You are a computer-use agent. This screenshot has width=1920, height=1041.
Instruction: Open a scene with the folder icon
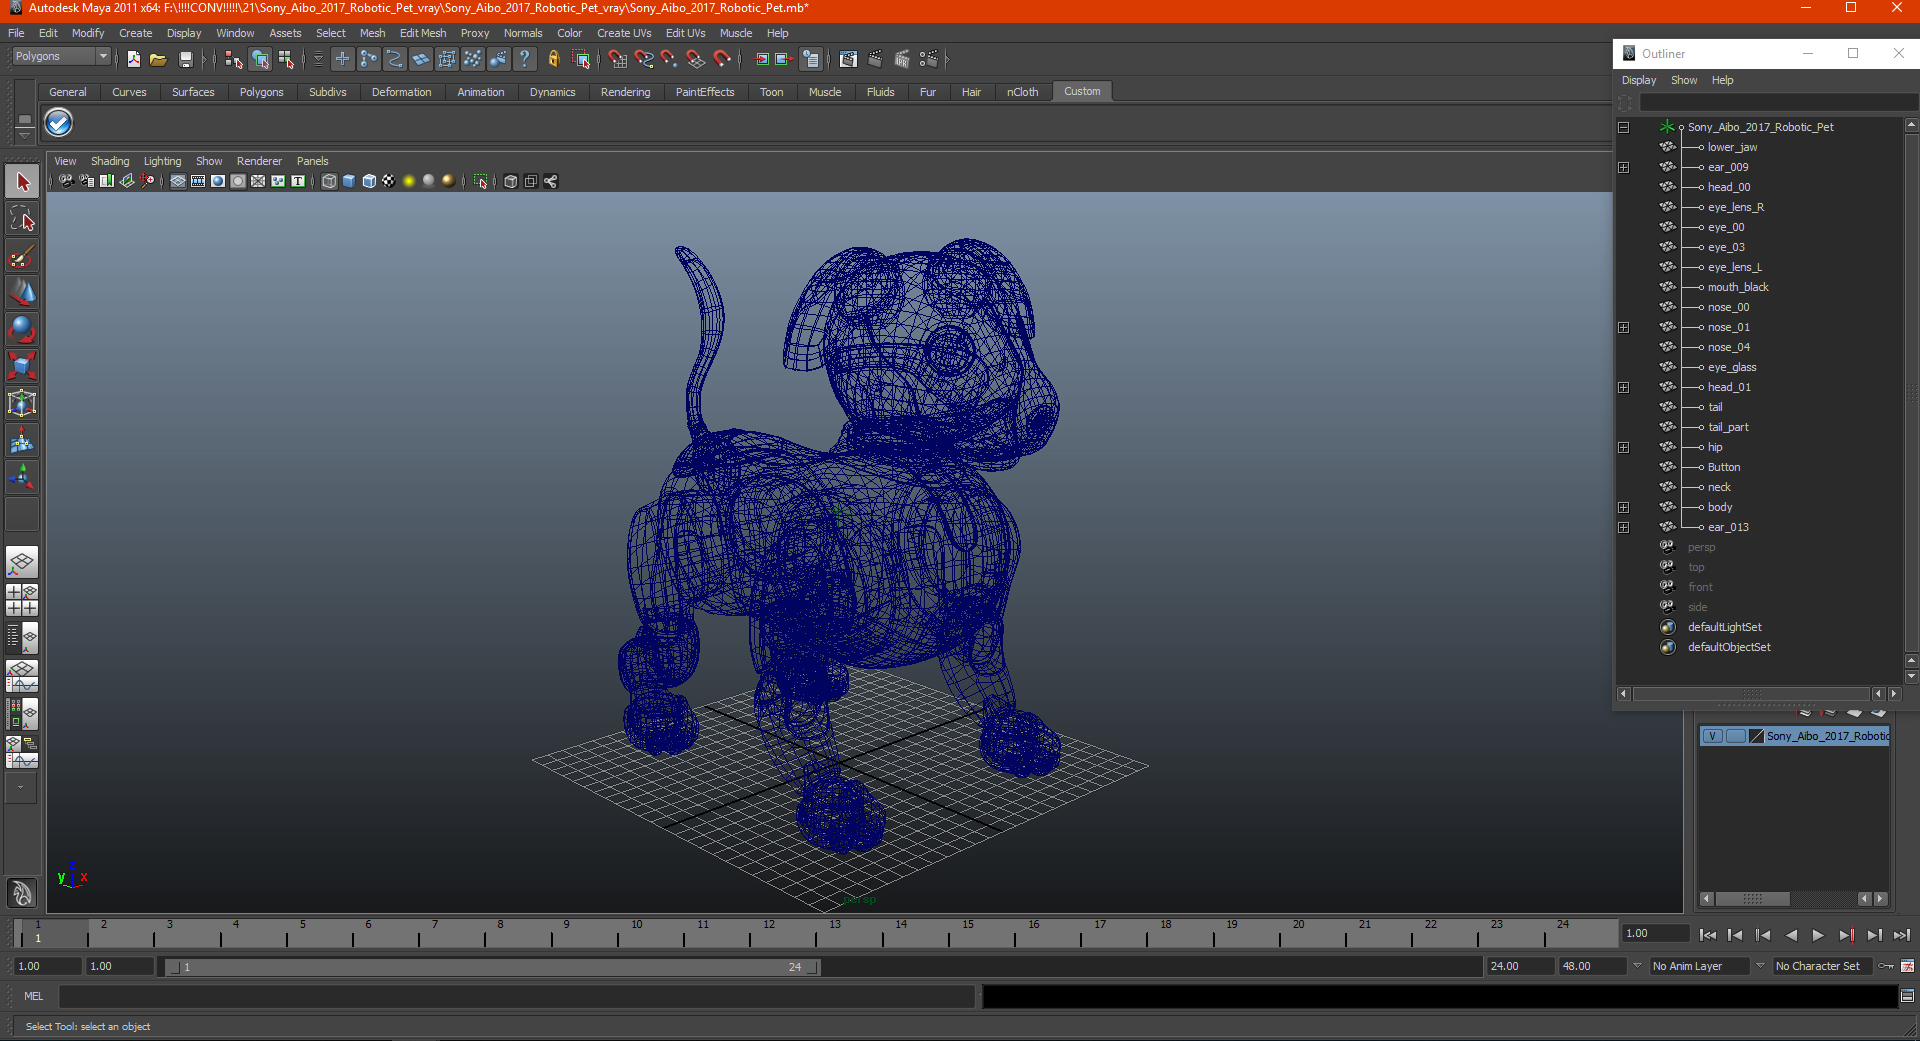coord(158,60)
